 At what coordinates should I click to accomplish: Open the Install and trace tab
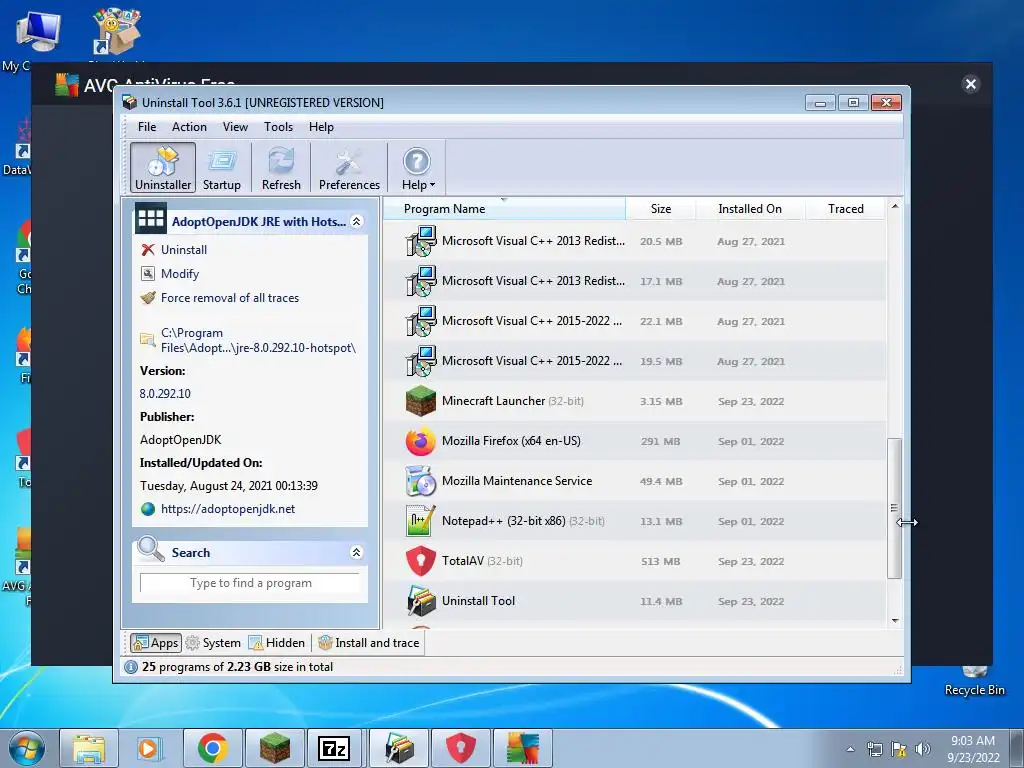tap(368, 643)
